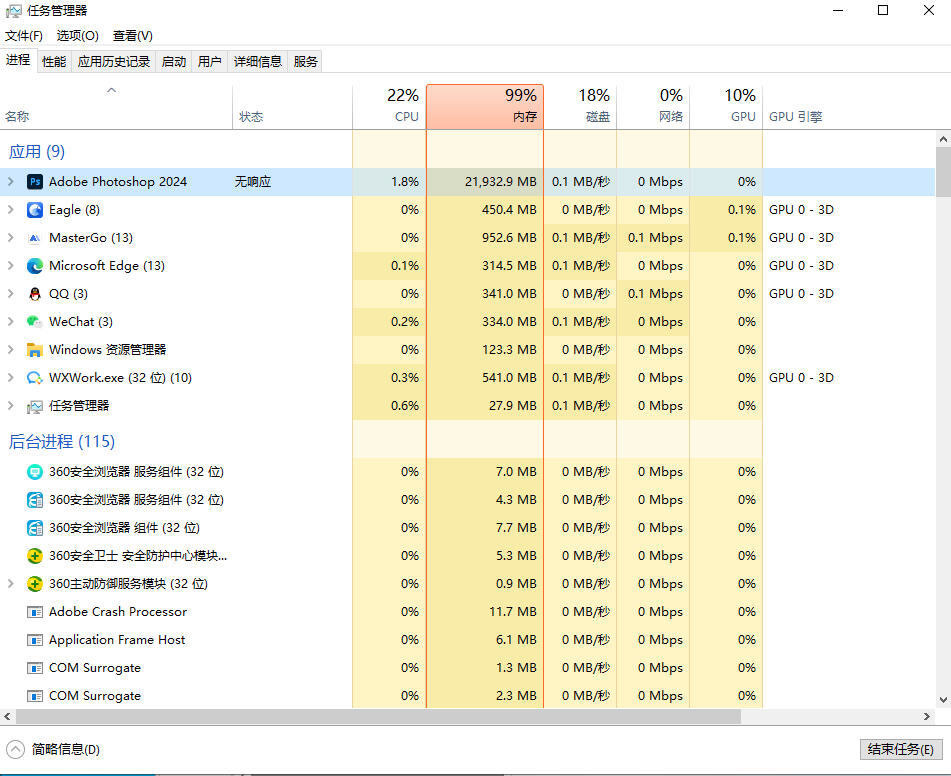This screenshot has width=951, height=776.
Task: Expand the WeChat (3) process group
Action: [x=10, y=322]
